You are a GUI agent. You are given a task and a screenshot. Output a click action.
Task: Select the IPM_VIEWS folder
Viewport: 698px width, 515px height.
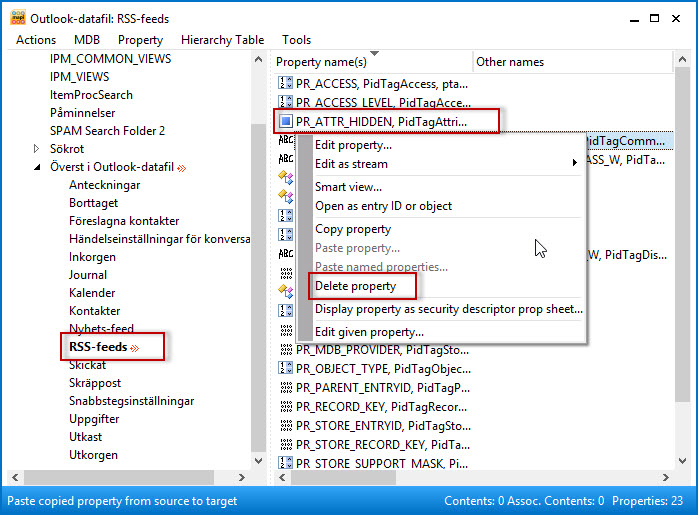coord(79,77)
